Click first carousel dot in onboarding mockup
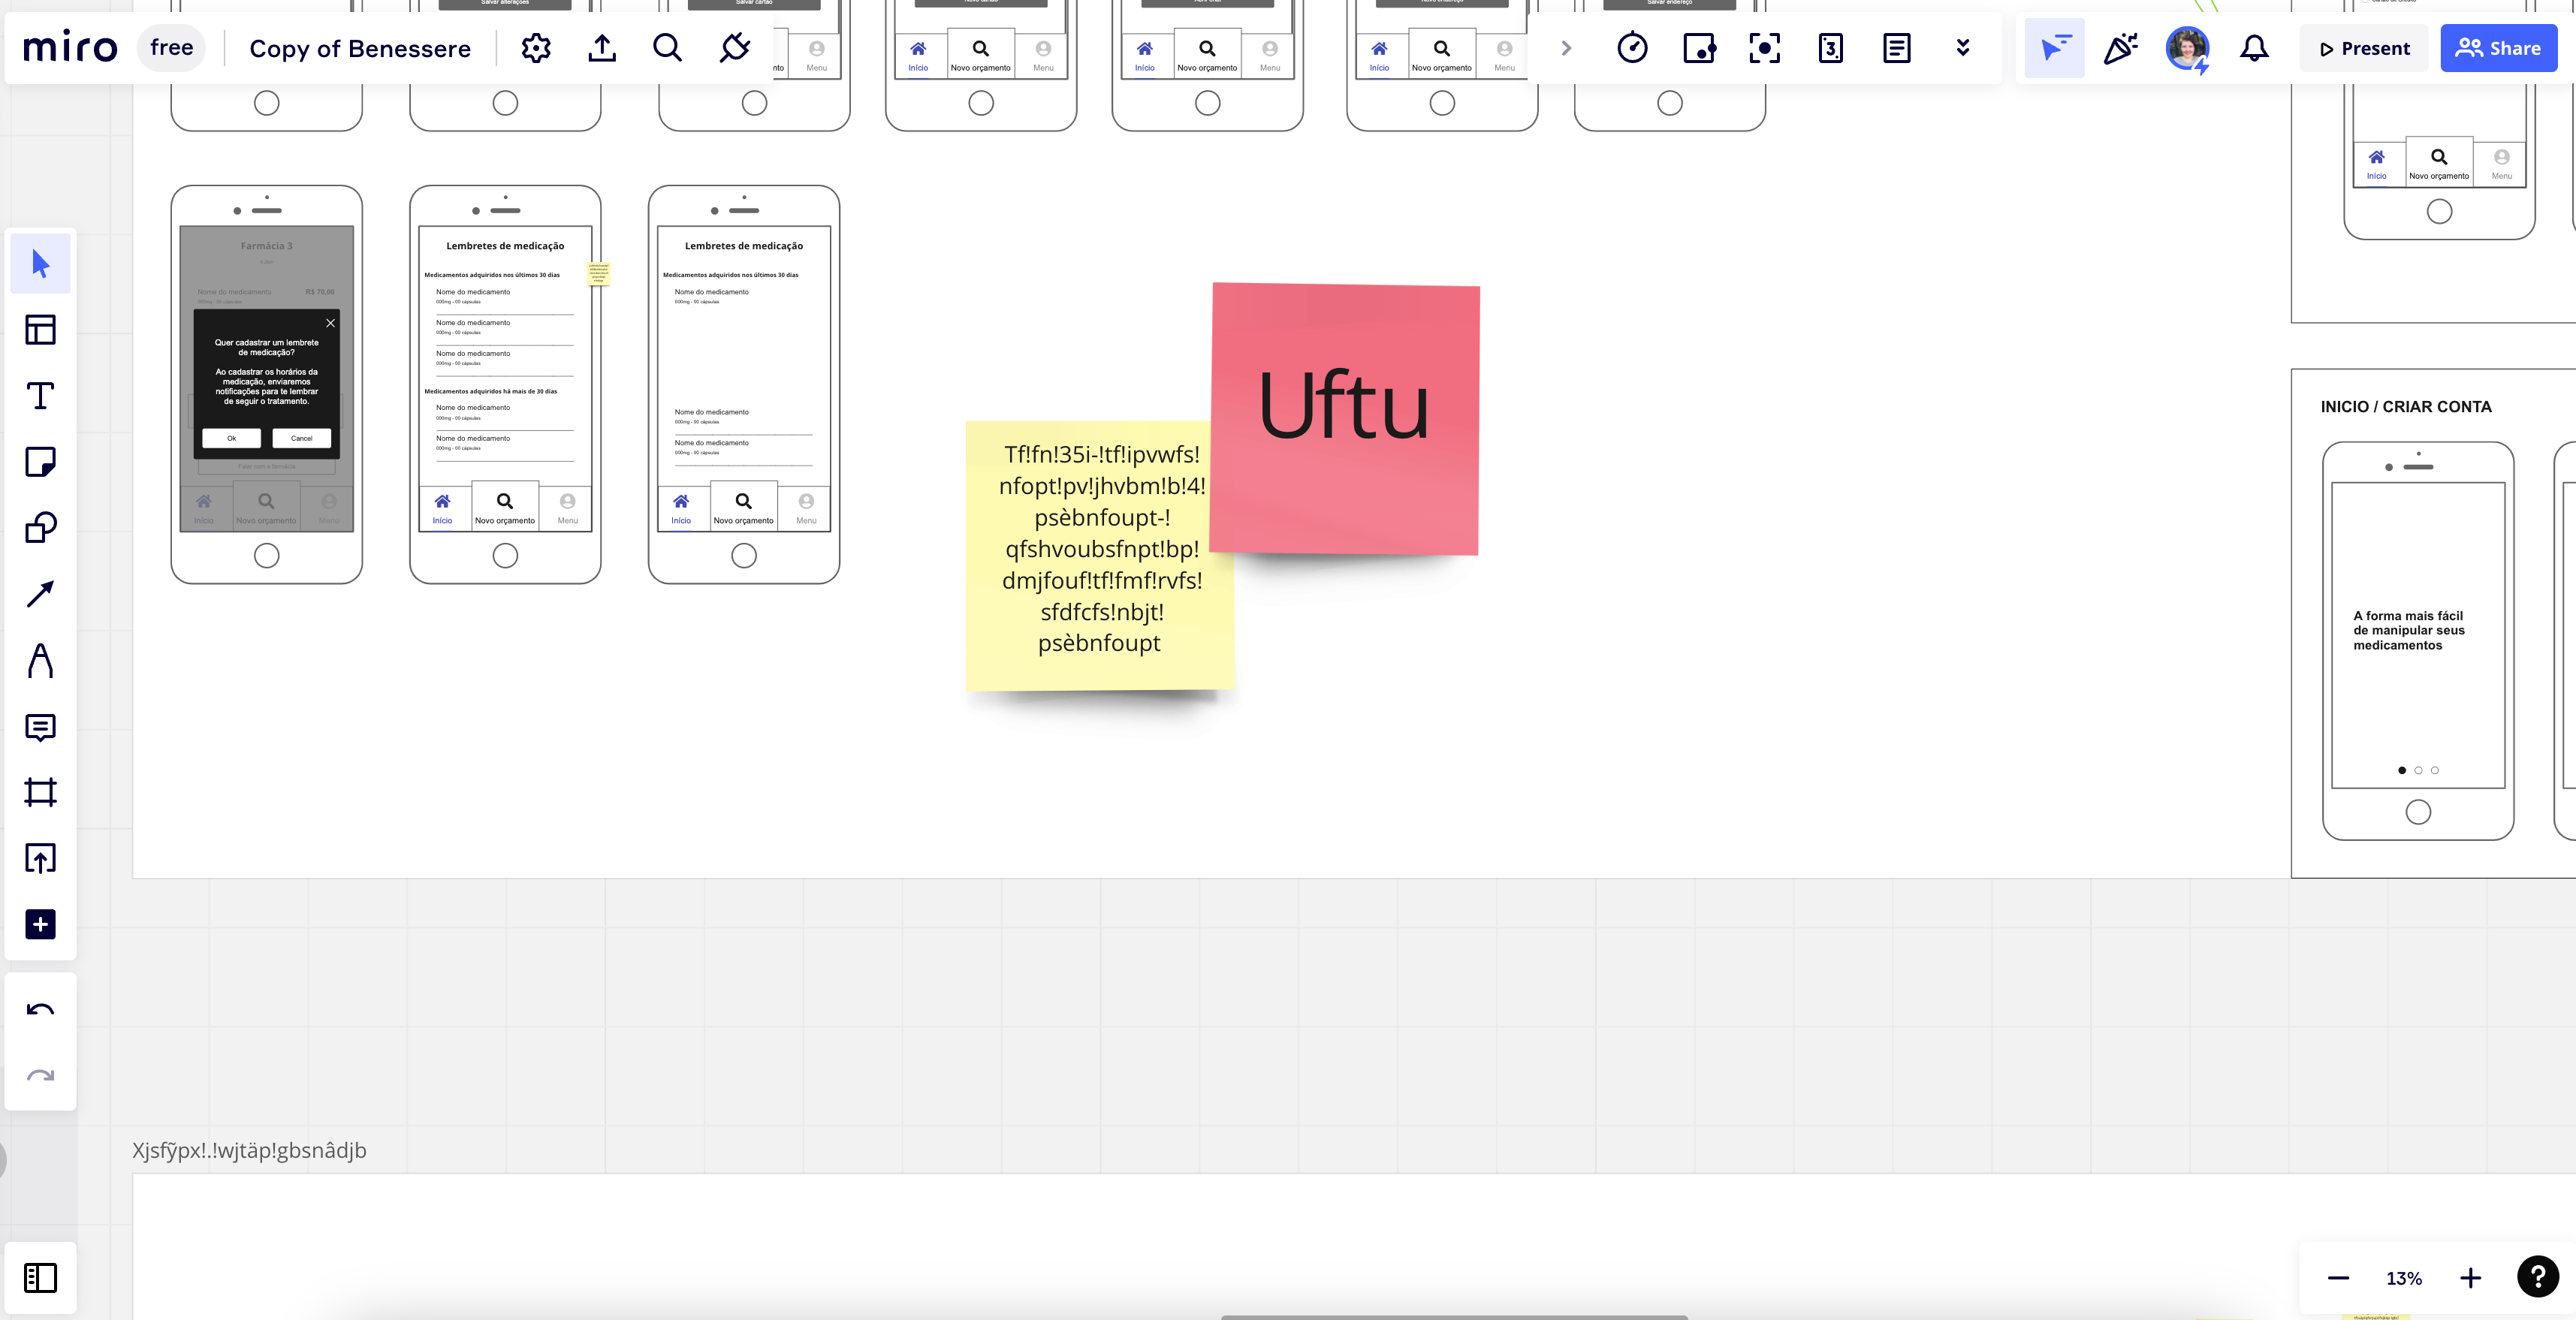This screenshot has width=2576, height=1320. pos(2402,770)
